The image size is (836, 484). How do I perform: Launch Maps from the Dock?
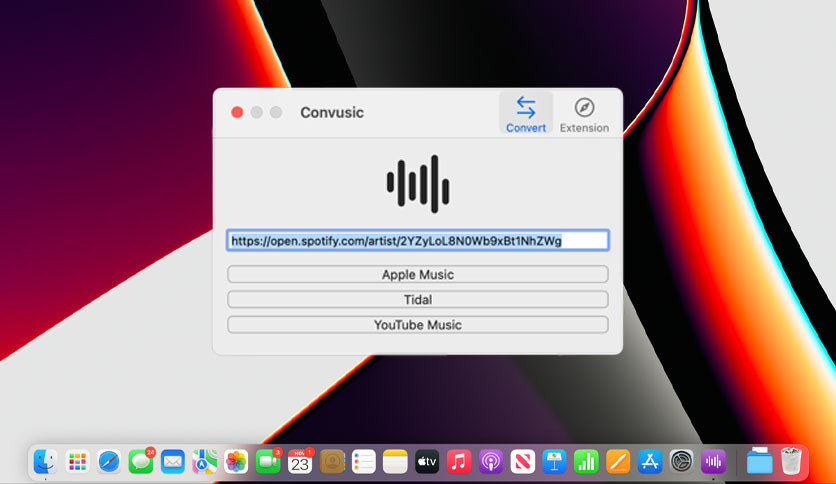(x=205, y=461)
